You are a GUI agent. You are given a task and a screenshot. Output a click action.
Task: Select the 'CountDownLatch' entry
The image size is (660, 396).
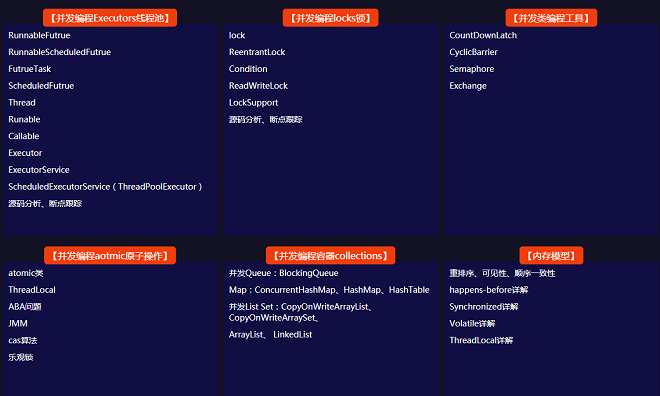(483, 35)
